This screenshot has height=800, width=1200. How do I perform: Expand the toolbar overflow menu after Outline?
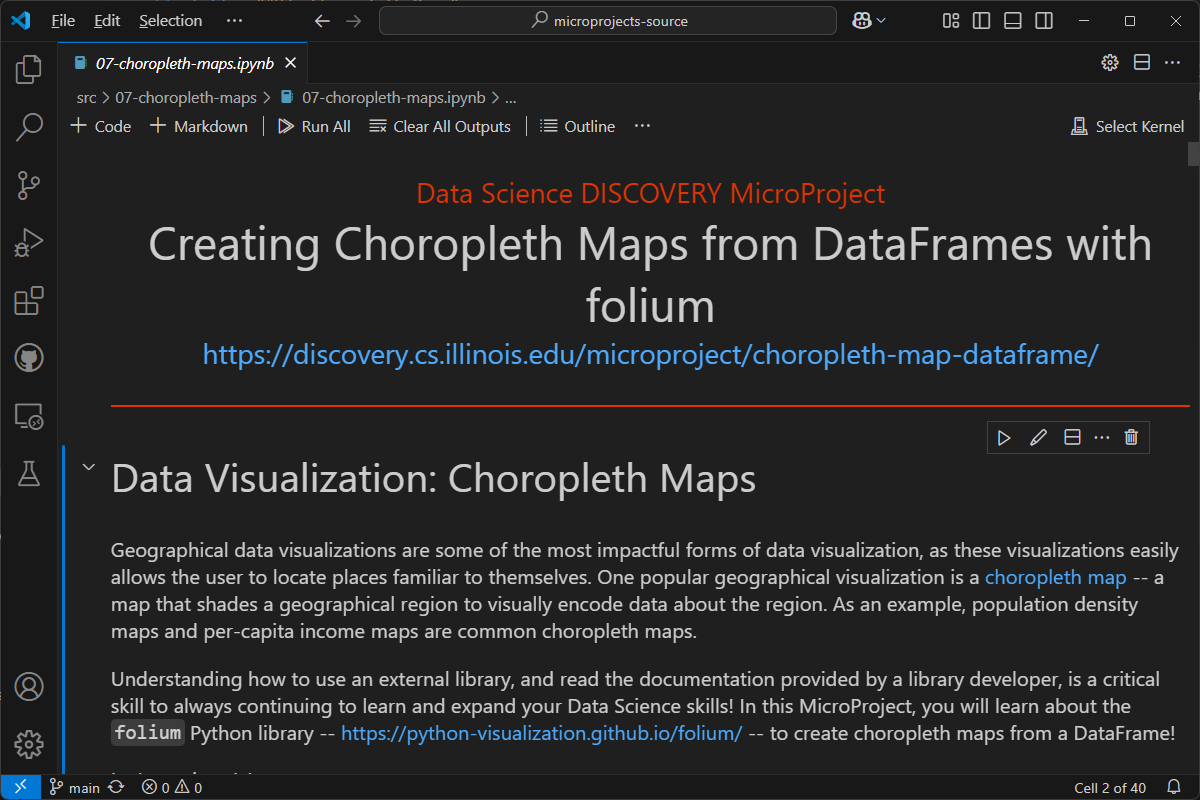pyautogui.click(x=642, y=126)
